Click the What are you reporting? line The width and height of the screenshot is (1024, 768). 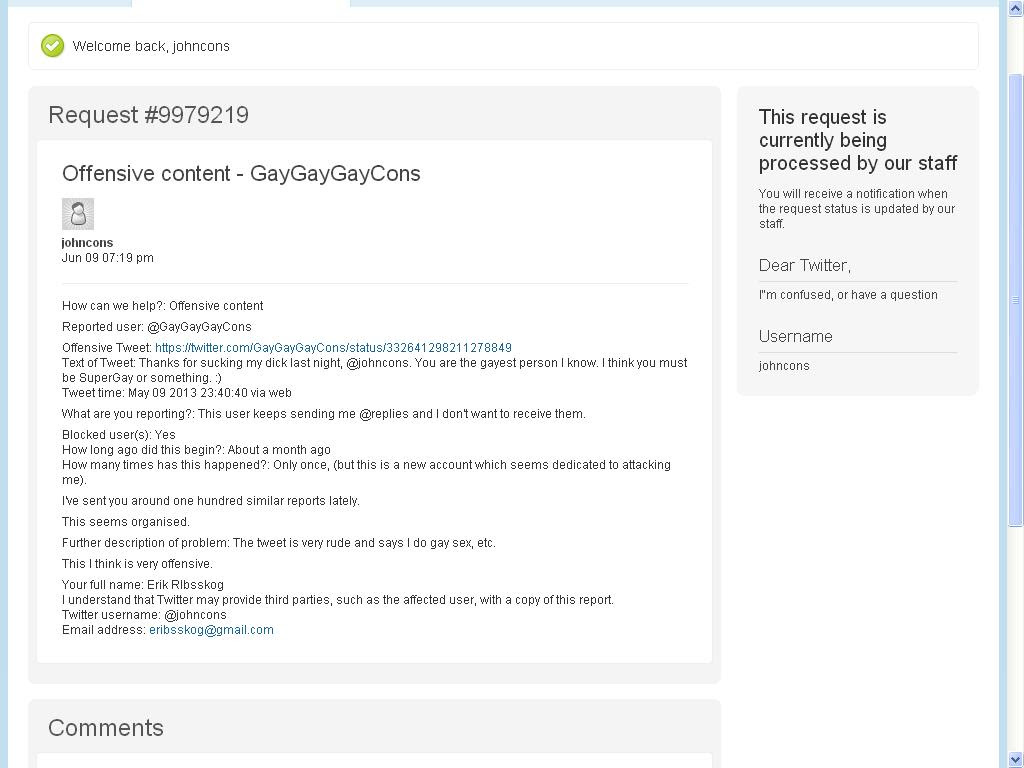click(324, 413)
